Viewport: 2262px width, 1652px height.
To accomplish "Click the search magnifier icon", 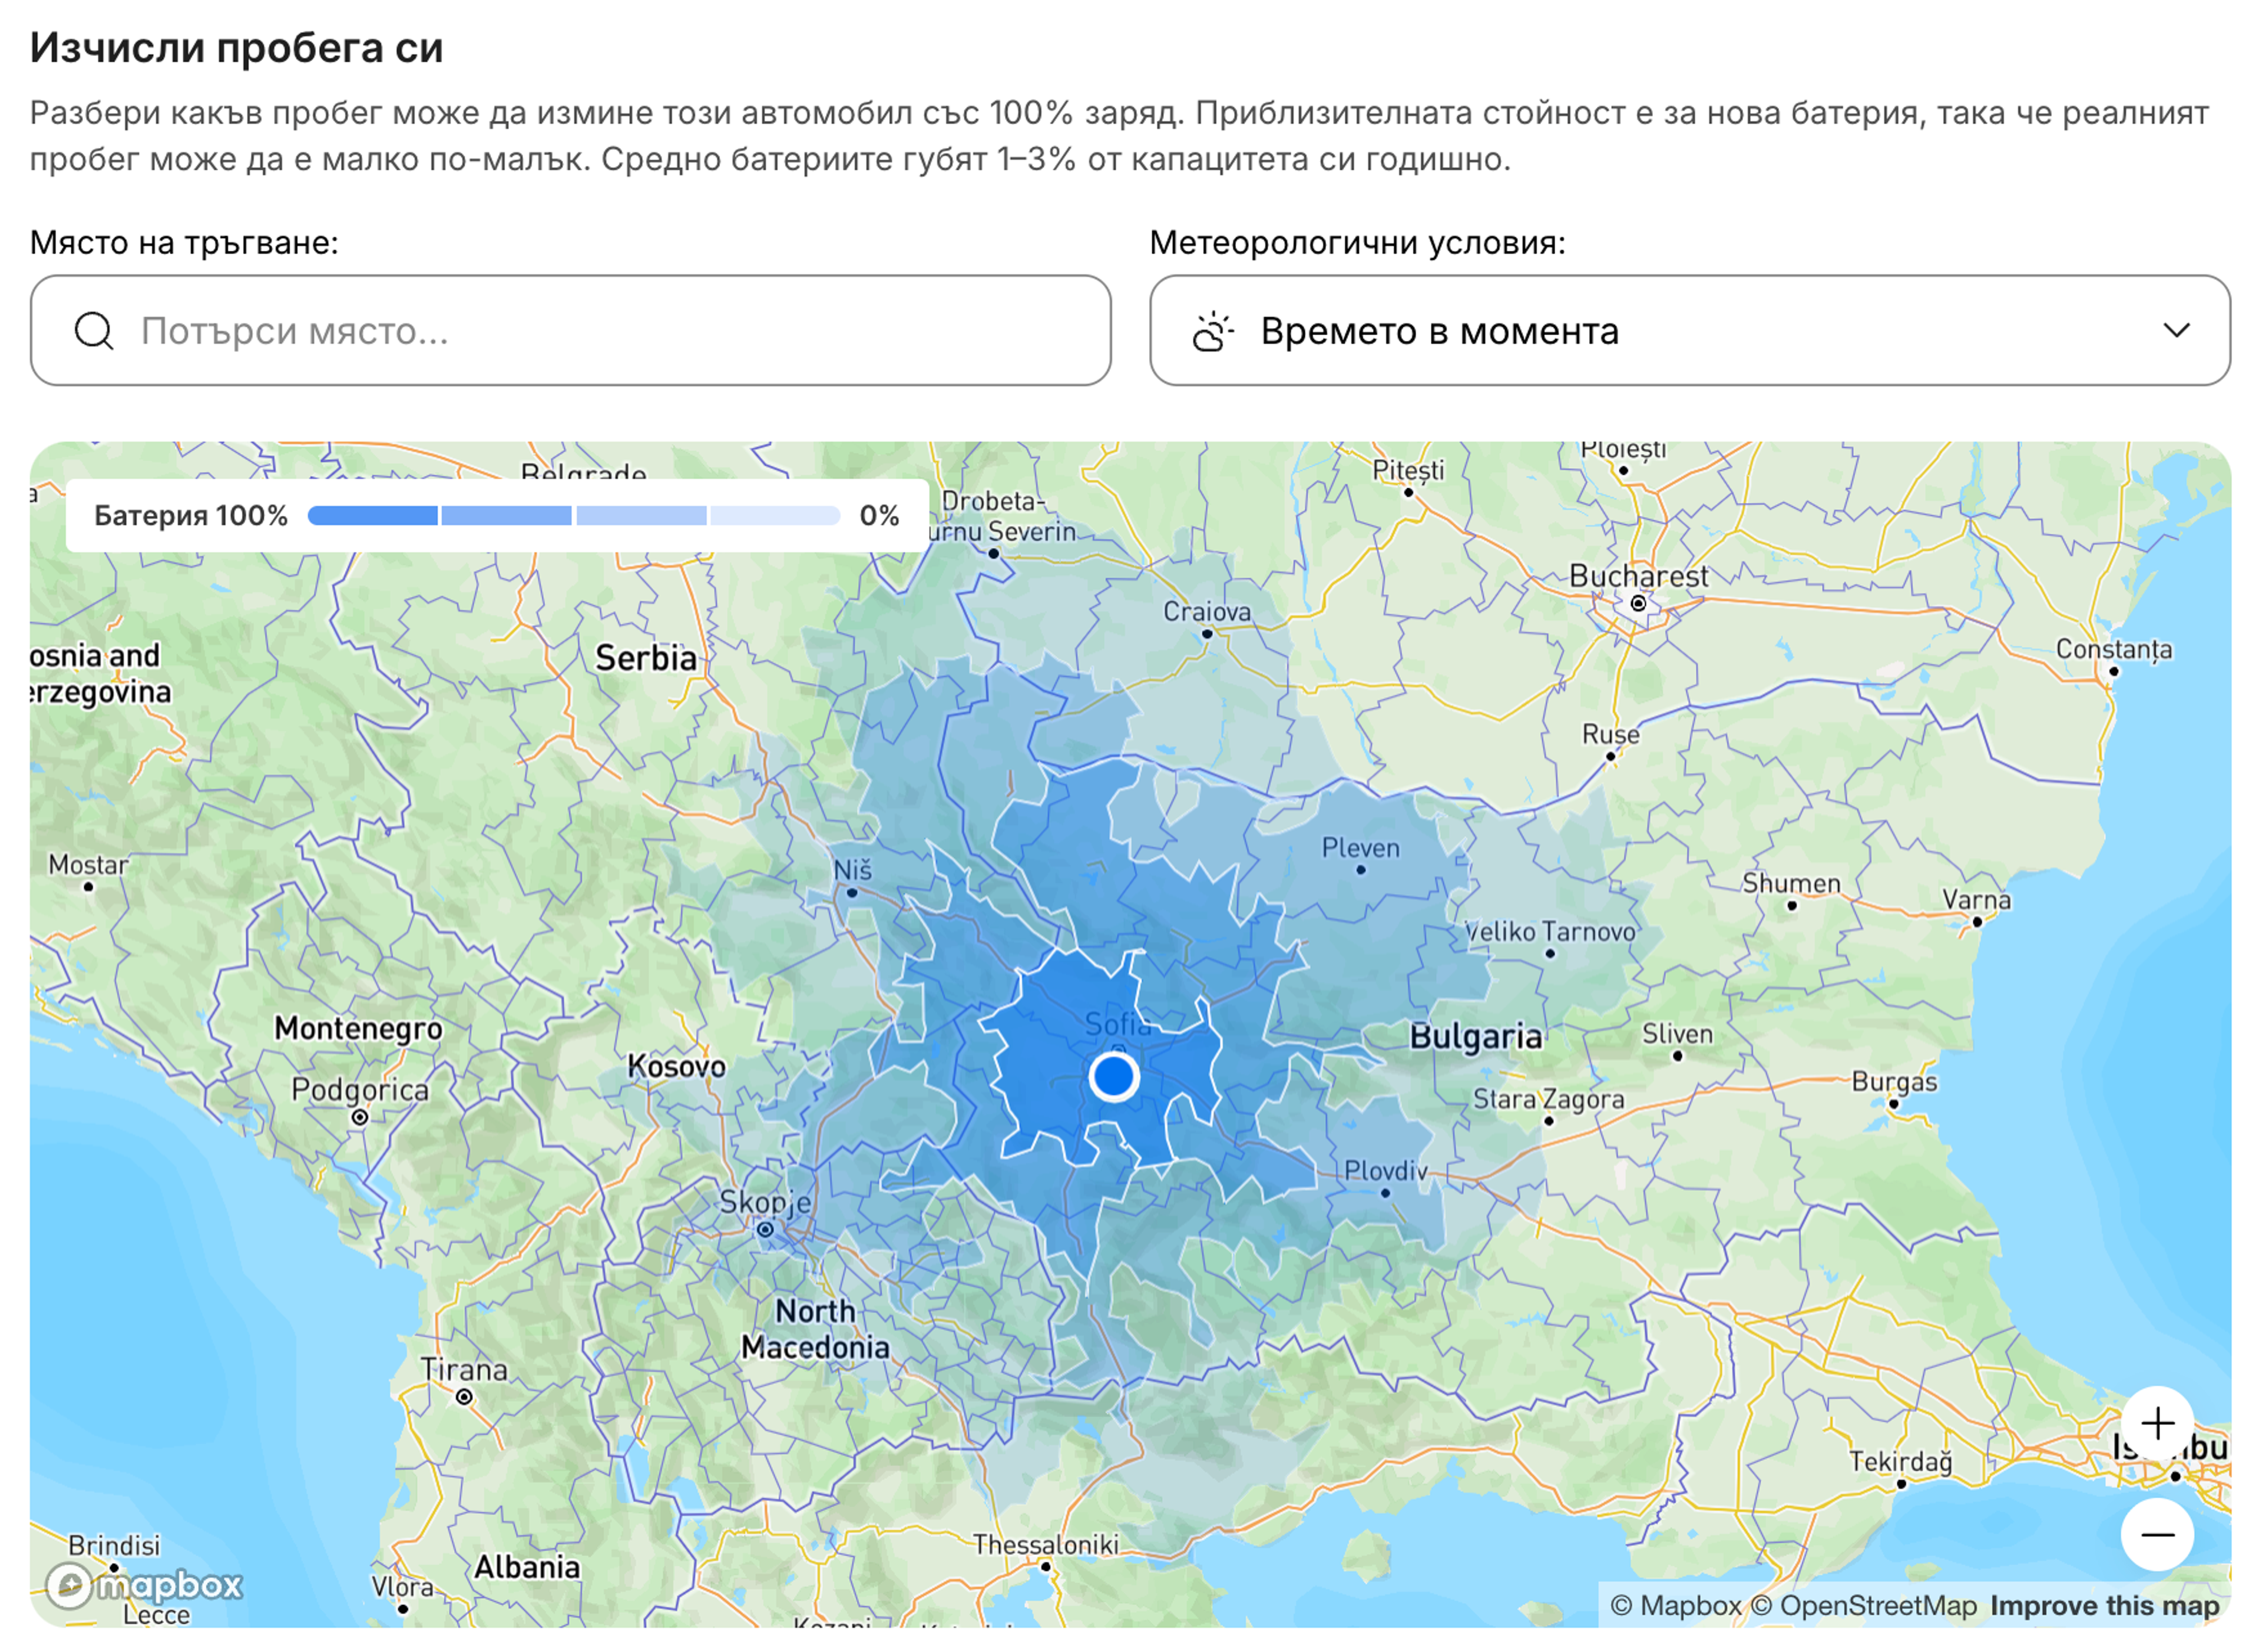I will point(94,331).
